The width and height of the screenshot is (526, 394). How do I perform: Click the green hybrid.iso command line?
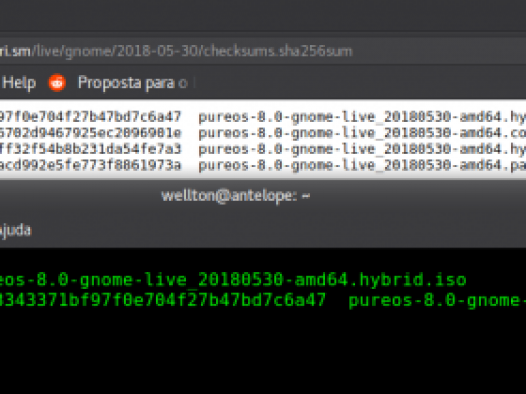pos(233,280)
